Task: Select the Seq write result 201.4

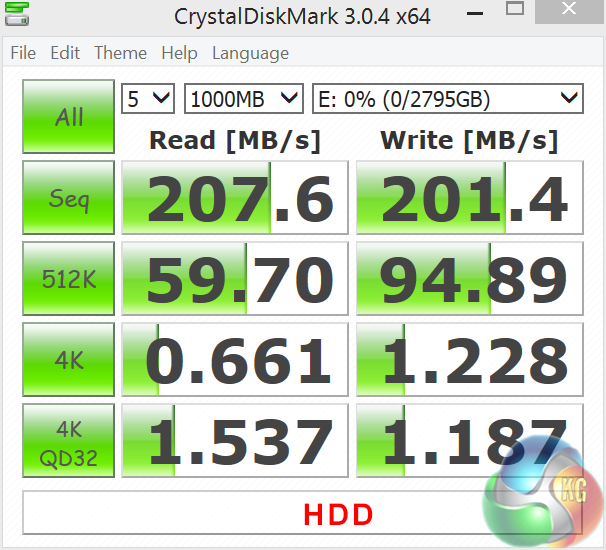Action: click(x=470, y=198)
